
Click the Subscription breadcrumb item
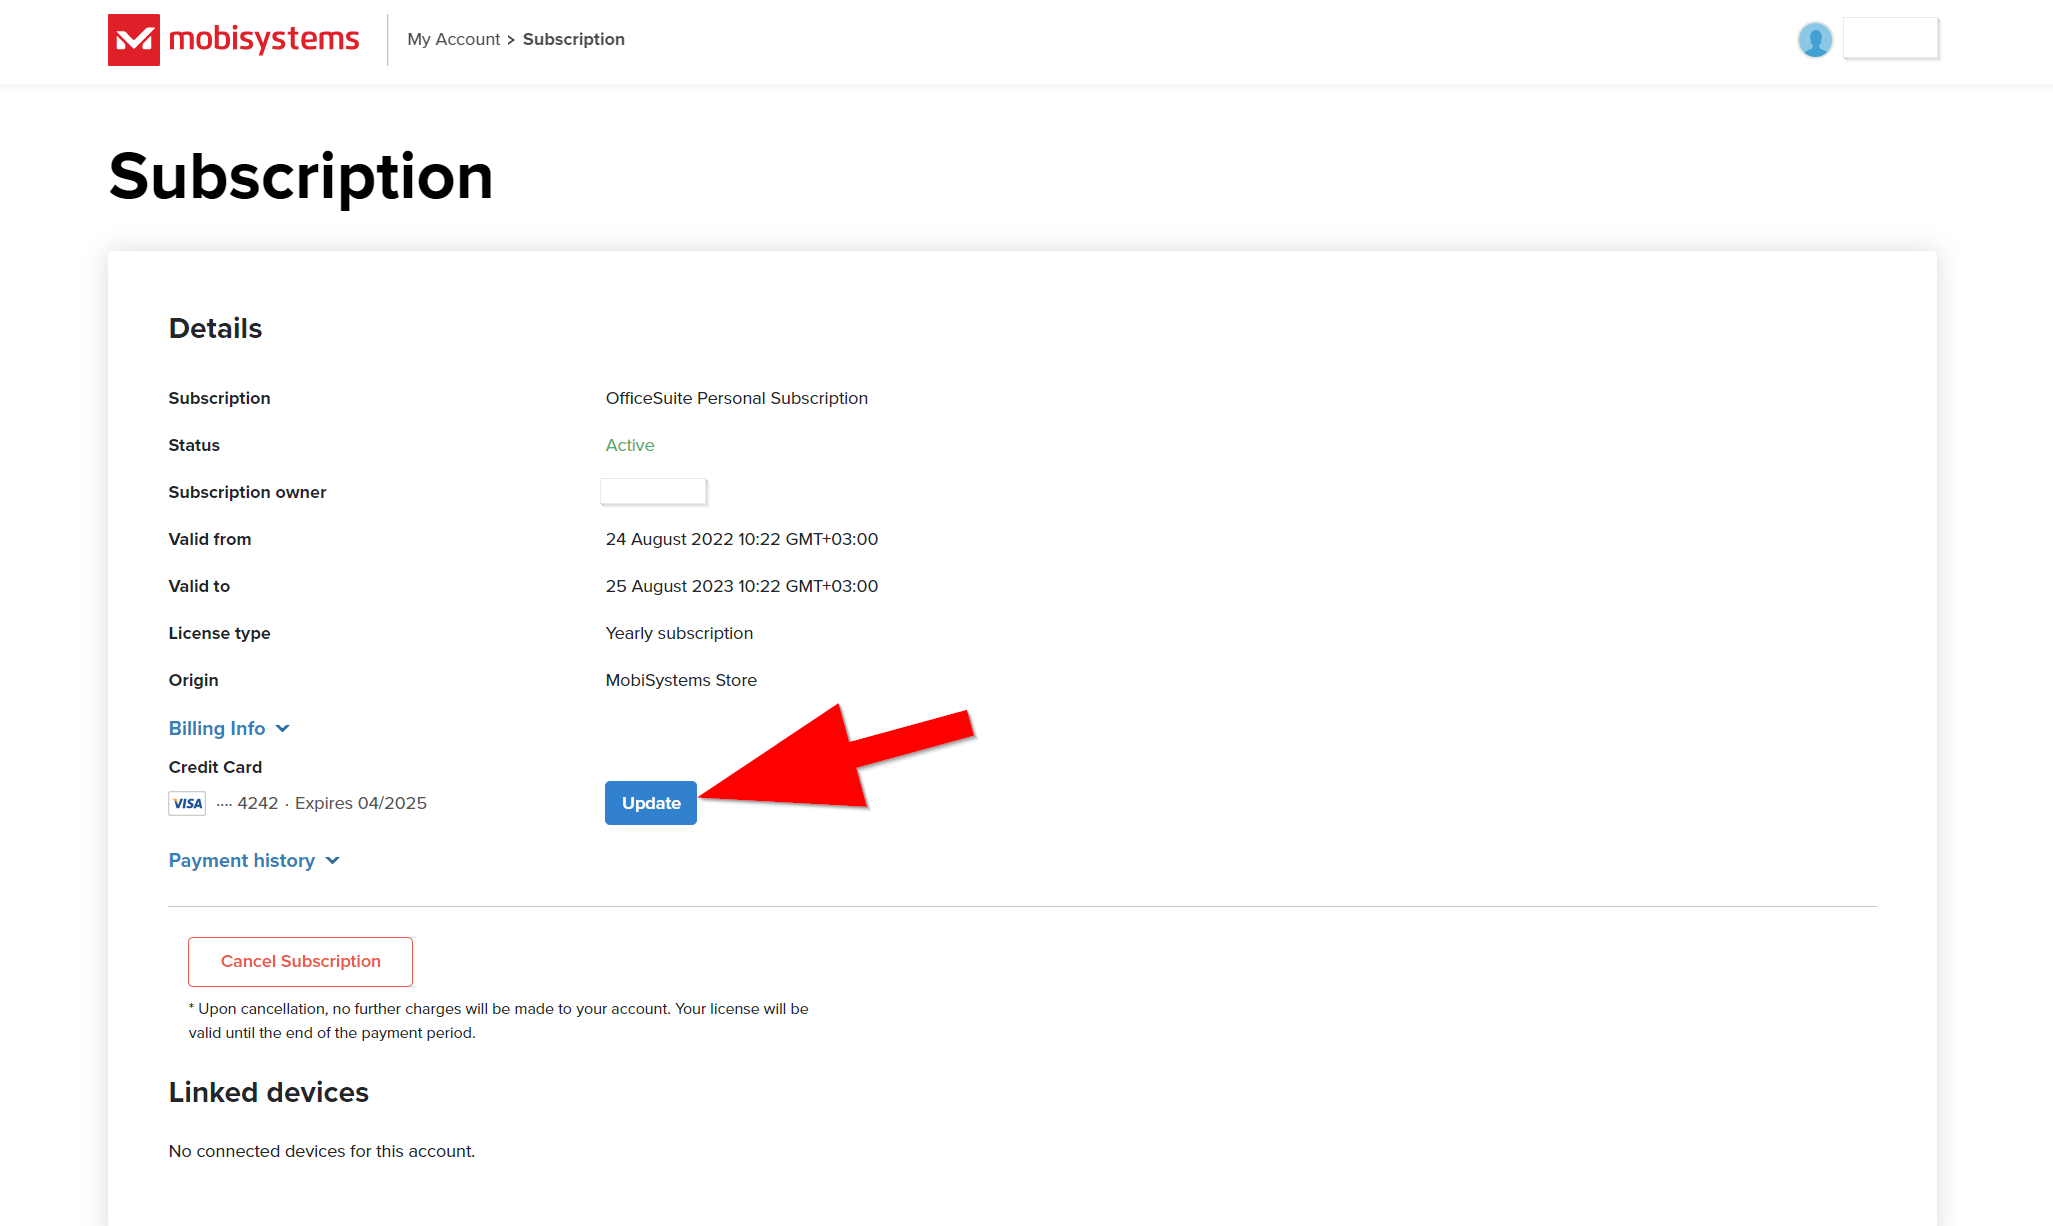[x=574, y=39]
